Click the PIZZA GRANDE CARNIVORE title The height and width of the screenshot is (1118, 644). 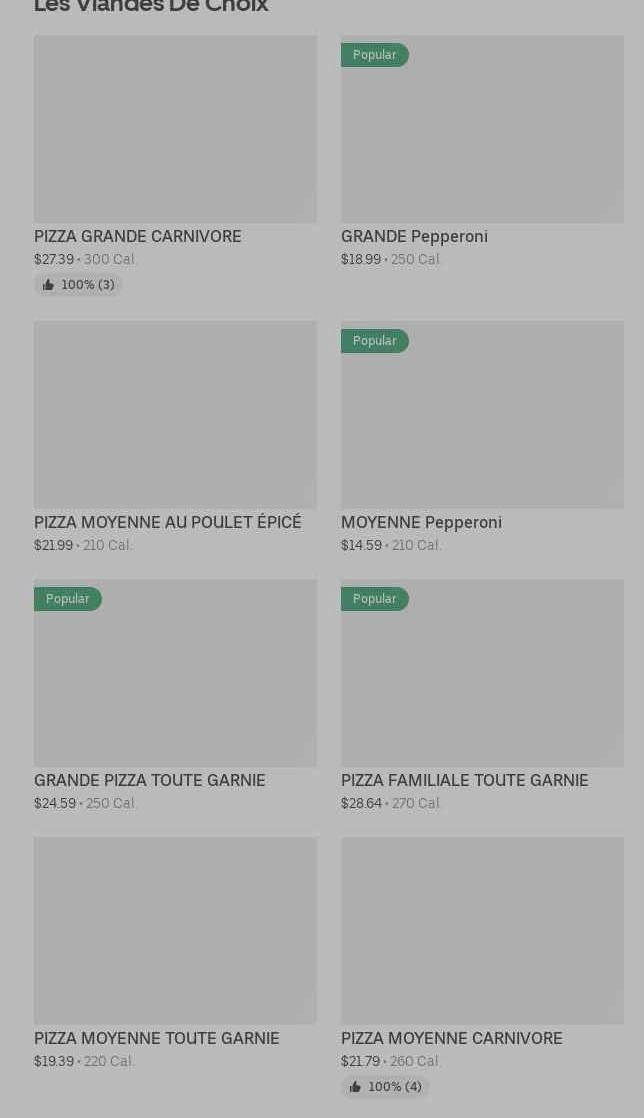pyautogui.click(x=137, y=236)
